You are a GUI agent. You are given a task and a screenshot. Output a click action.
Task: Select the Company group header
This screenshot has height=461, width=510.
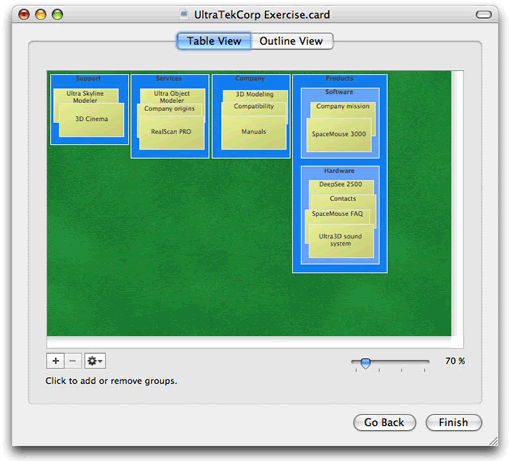pos(250,78)
